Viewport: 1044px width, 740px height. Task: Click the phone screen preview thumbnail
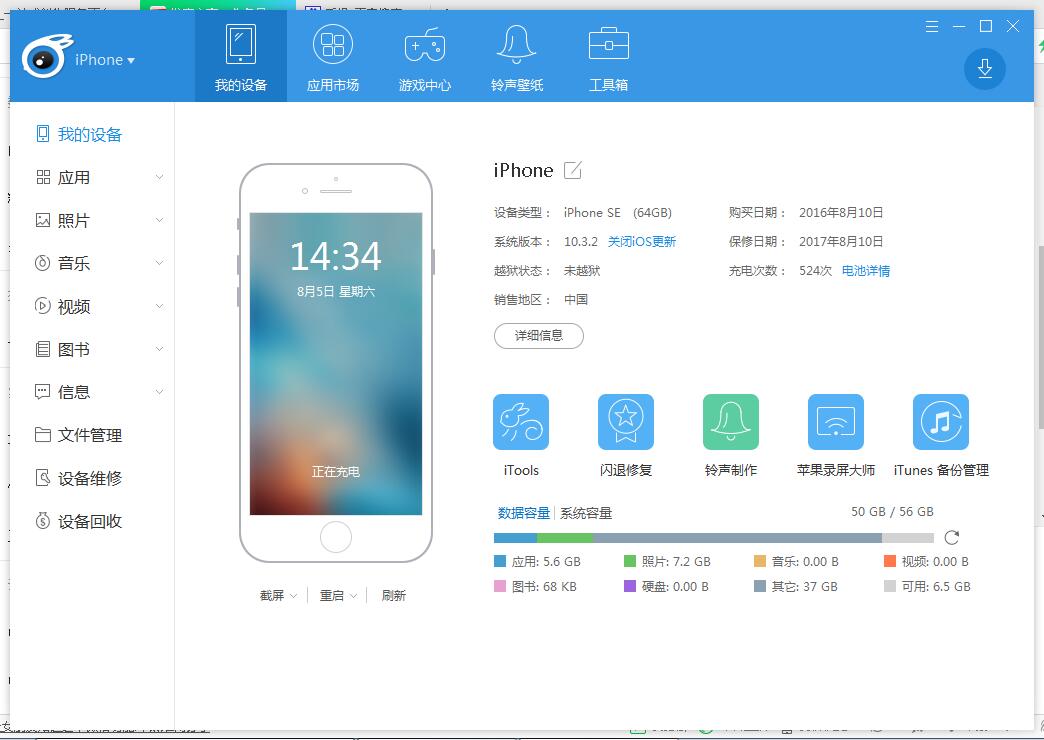(x=336, y=360)
